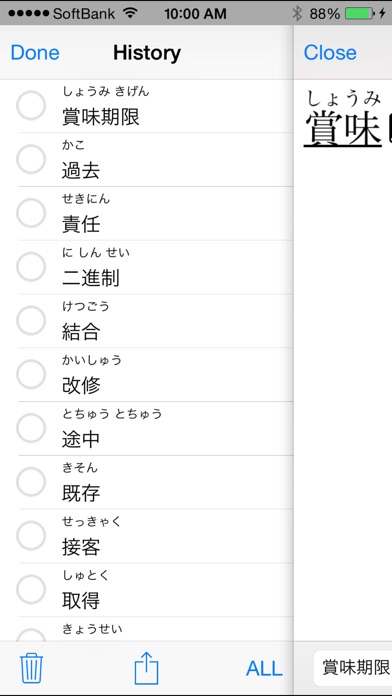Tap the trash delete icon

(31, 668)
